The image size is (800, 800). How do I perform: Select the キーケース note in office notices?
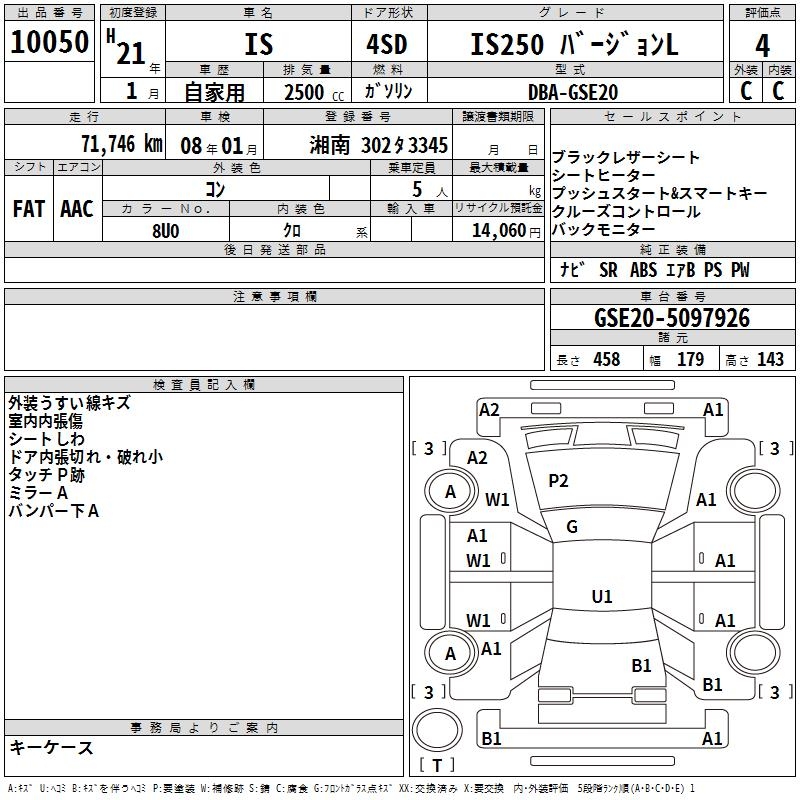click(x=51, y=748)
